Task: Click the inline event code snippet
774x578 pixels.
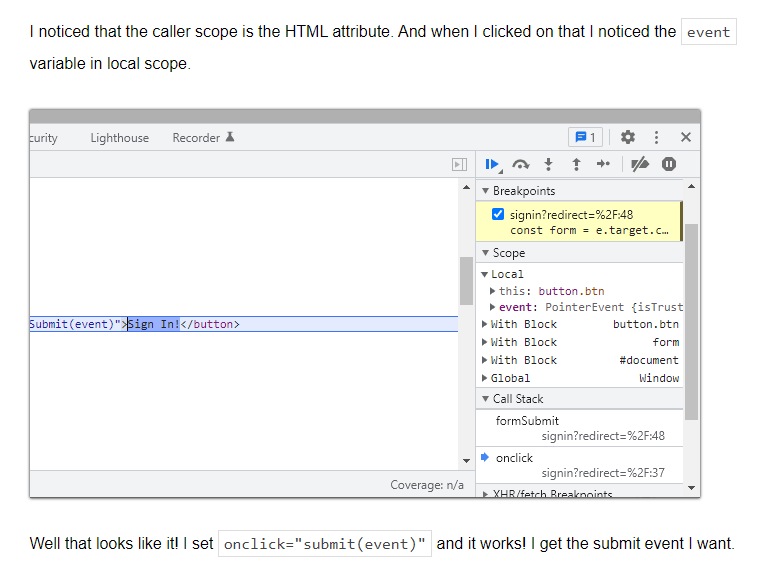Action: [708, 32]
